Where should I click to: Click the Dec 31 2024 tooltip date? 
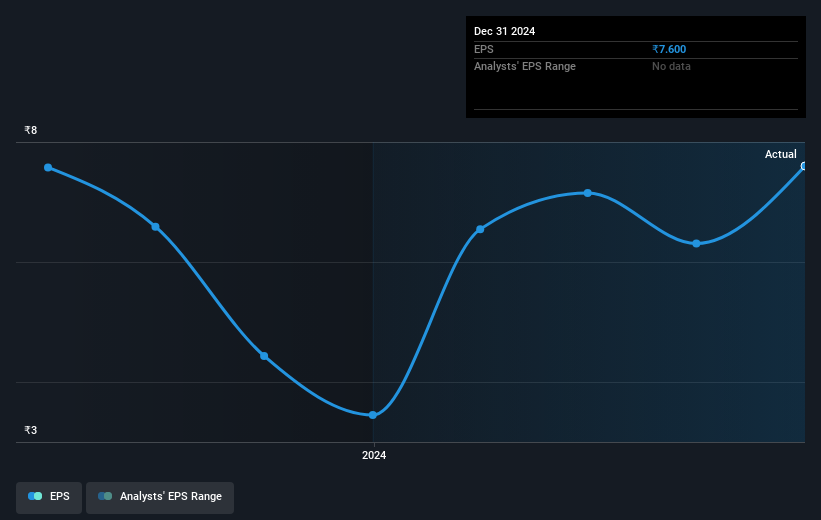click(x=504, y=31)
